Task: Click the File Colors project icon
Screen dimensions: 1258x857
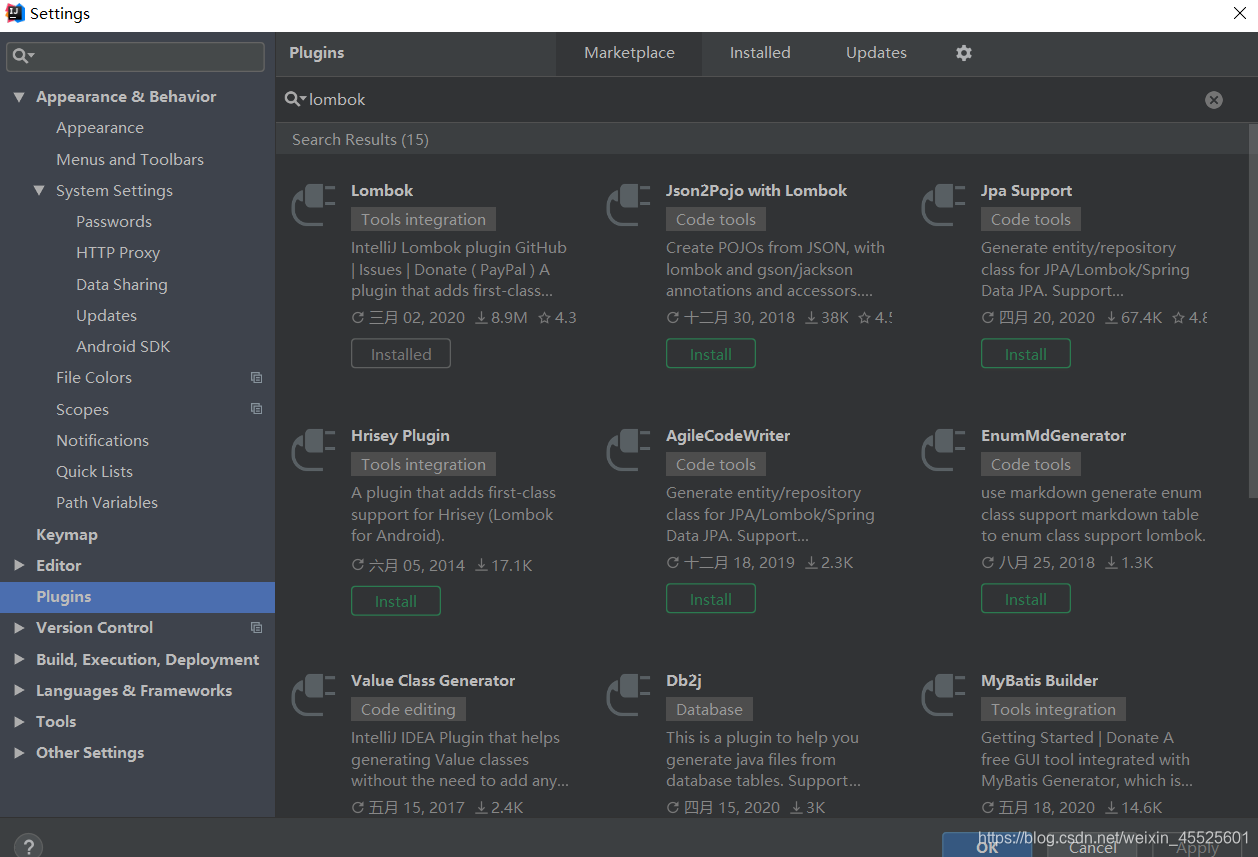Action: tap(256, 377)
